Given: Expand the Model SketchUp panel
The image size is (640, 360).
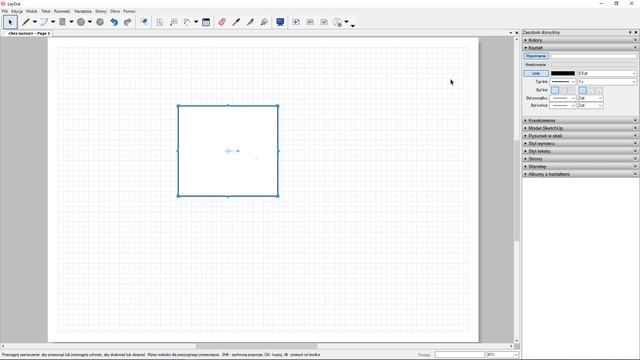Looking at the screenshot, I should [526, 128].
